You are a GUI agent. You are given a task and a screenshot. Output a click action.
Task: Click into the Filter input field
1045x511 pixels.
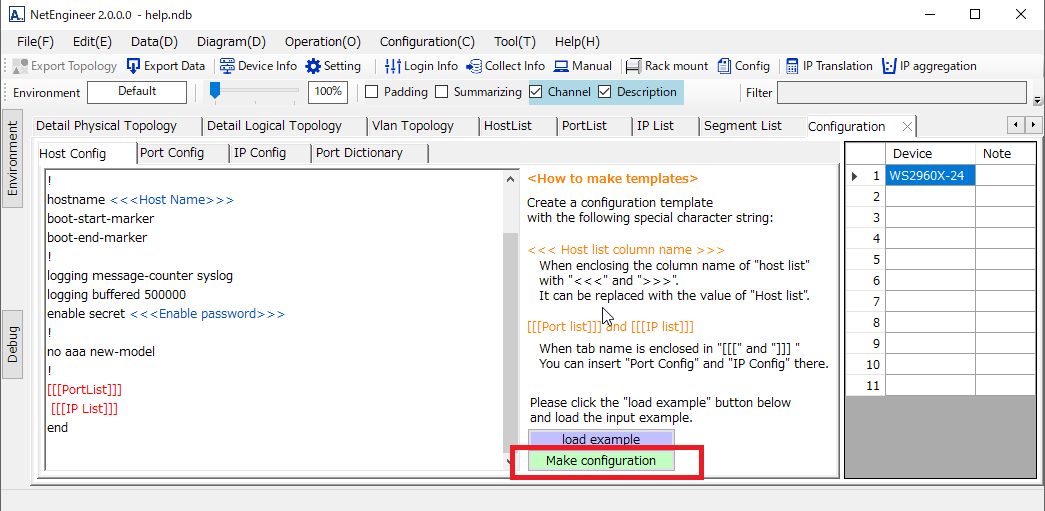point(901,93)
